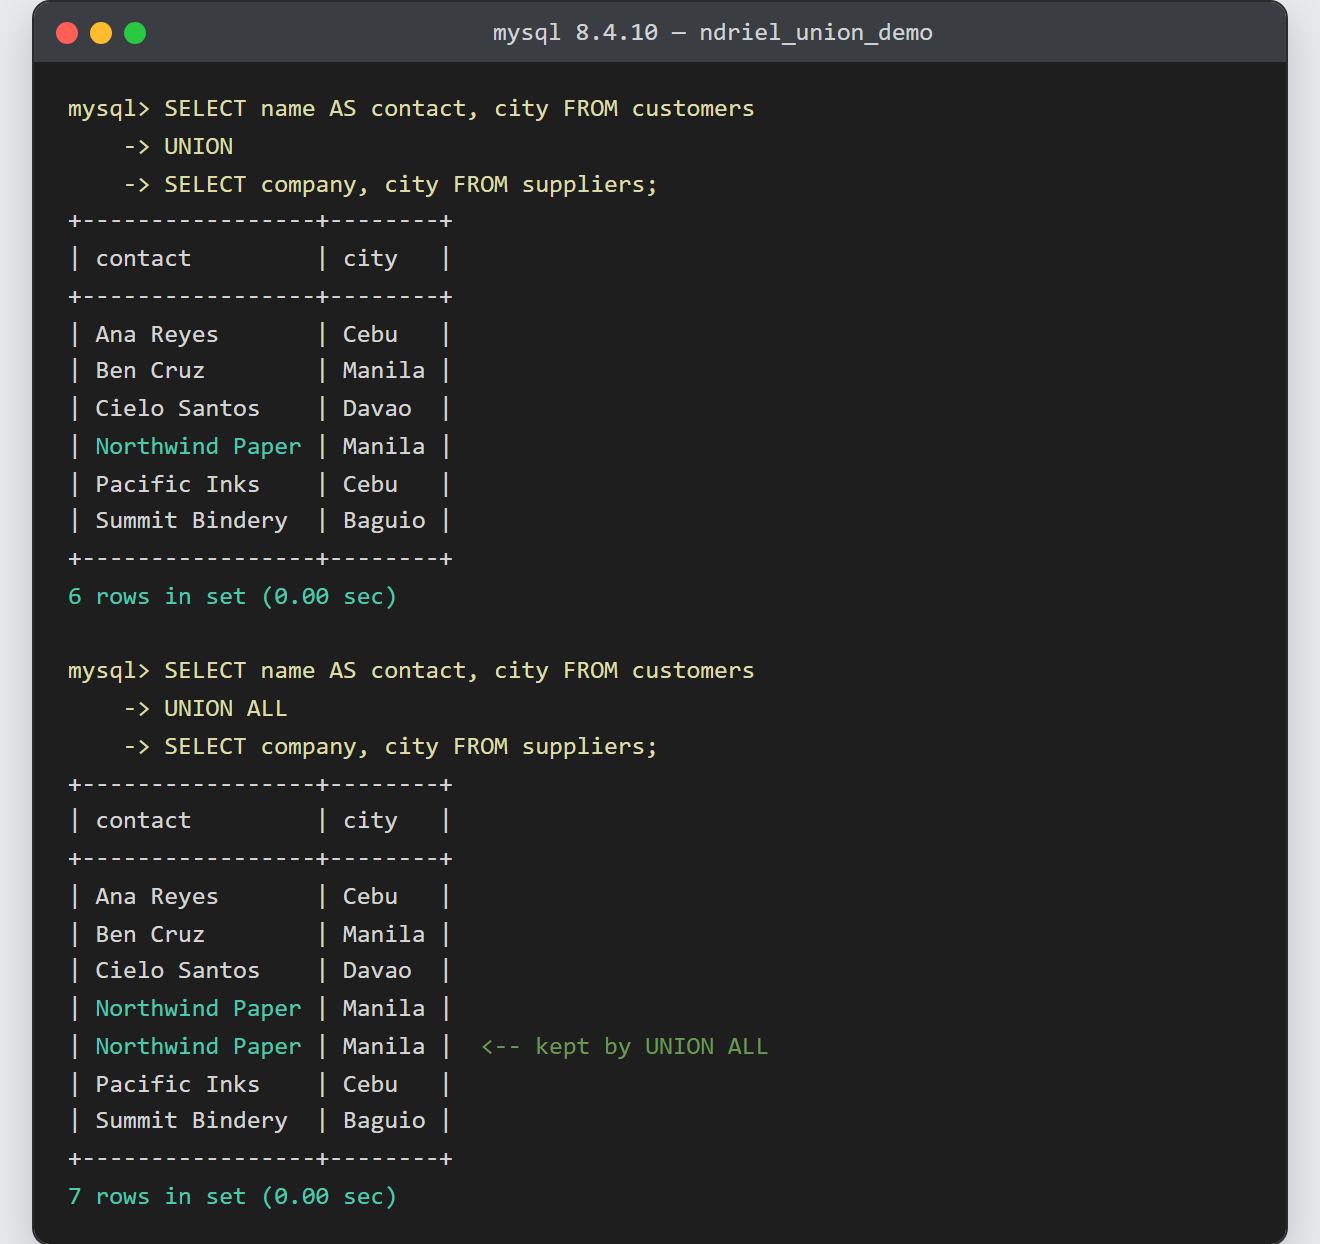Click "Ben Cruz" in the six-row result

(x=150, y=371)
